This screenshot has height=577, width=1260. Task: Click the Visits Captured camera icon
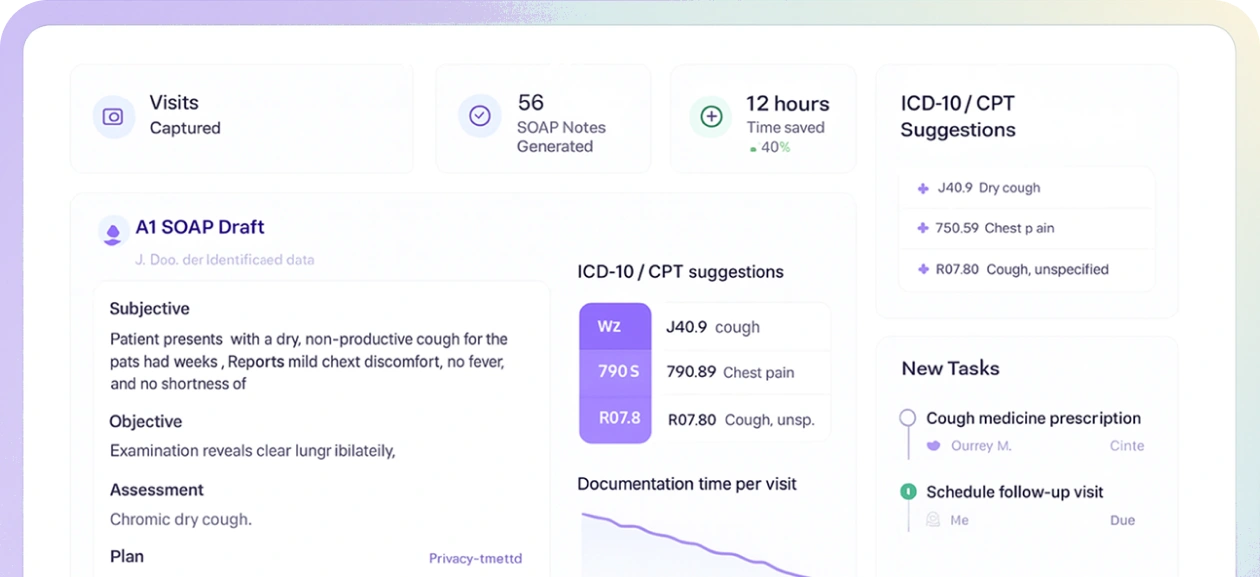(113, 117)
